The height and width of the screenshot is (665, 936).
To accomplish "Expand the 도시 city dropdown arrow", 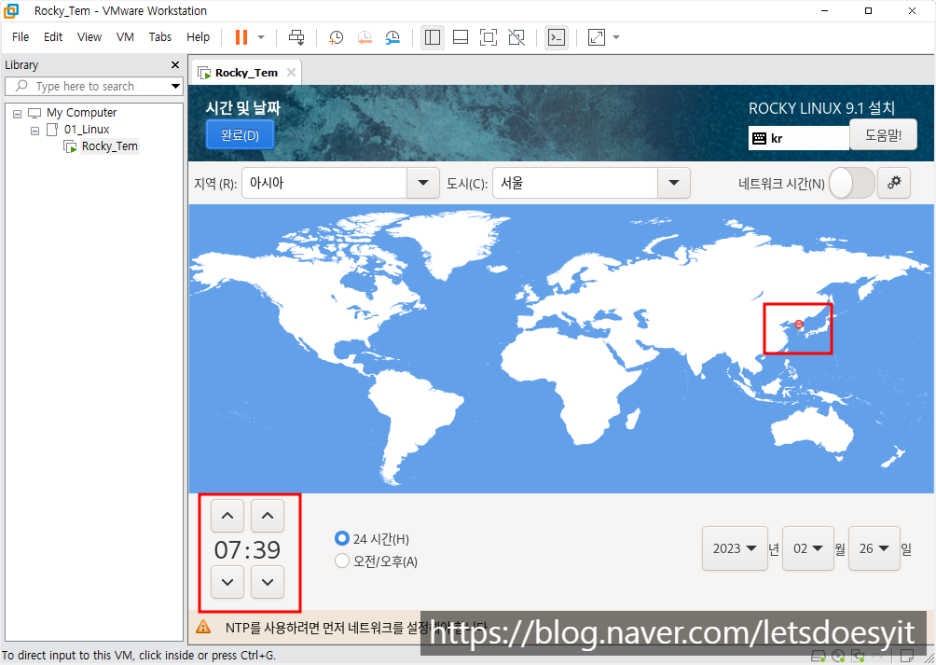I will pos(674,183).
